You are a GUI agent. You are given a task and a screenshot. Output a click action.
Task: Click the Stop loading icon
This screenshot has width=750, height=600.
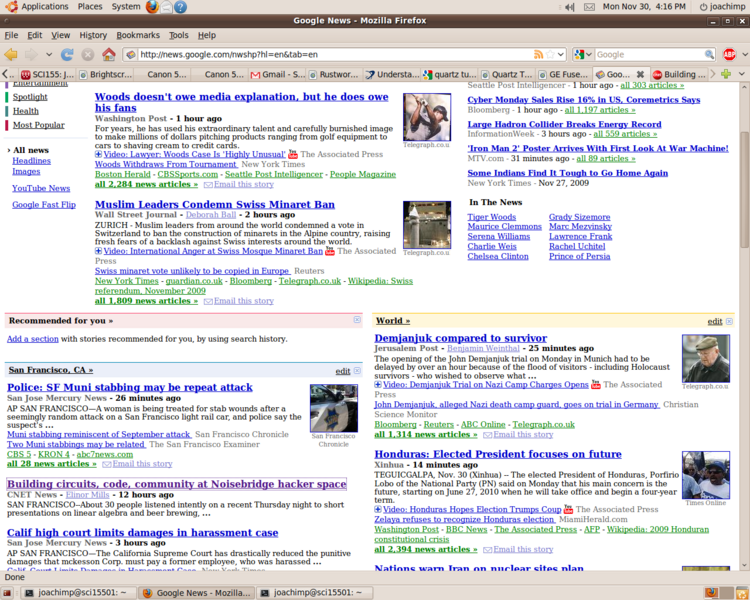coord(88,55)
